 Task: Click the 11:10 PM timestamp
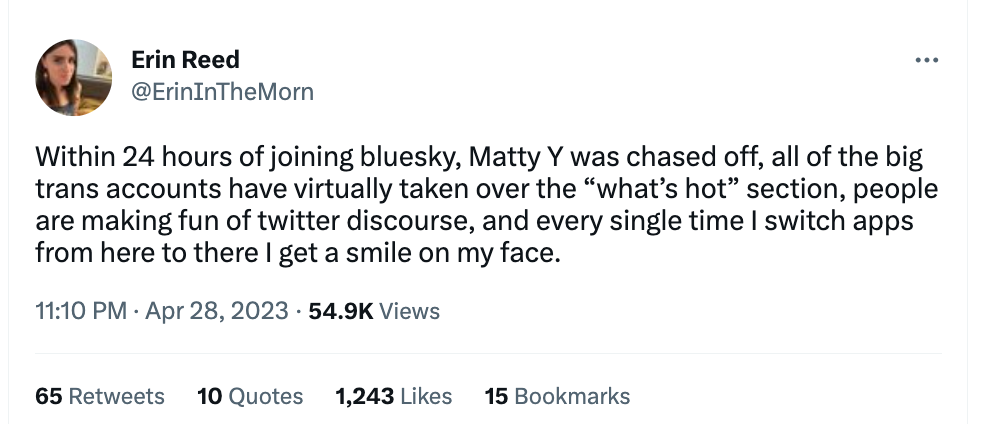click(x=80, y=311)
